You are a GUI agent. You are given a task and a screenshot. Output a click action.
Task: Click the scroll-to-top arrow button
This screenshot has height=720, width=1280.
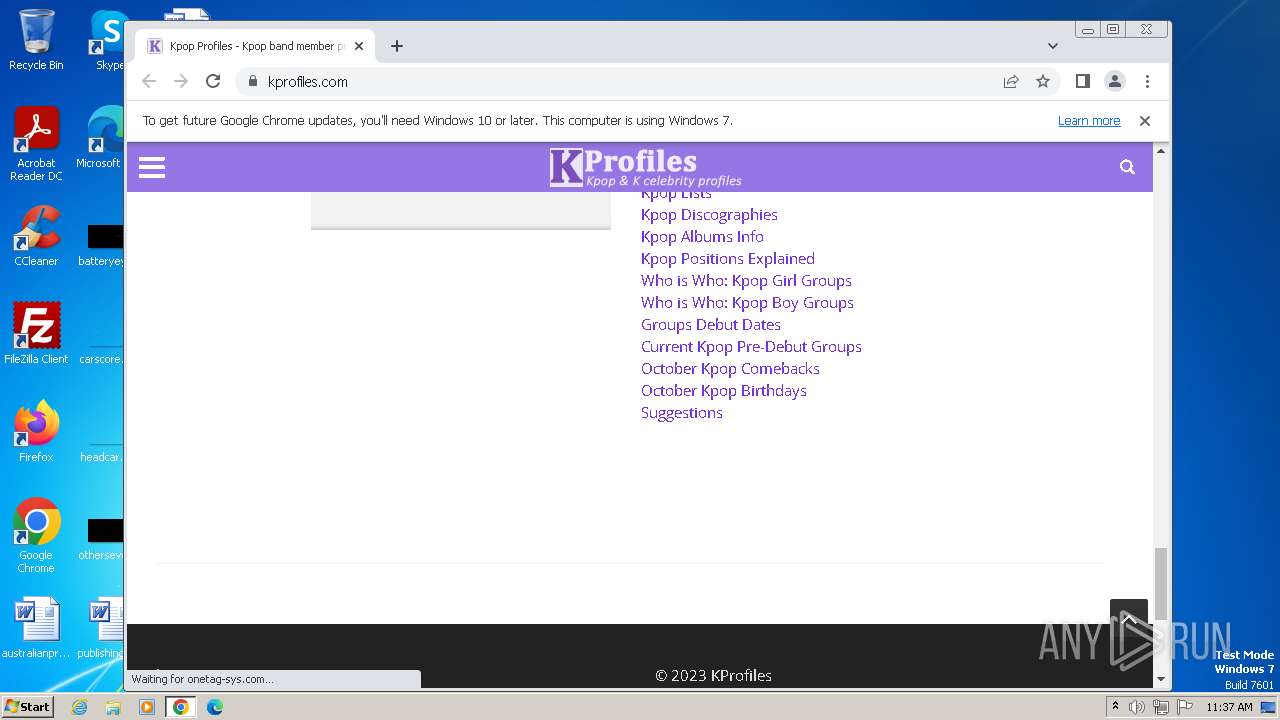point(1129,618)
